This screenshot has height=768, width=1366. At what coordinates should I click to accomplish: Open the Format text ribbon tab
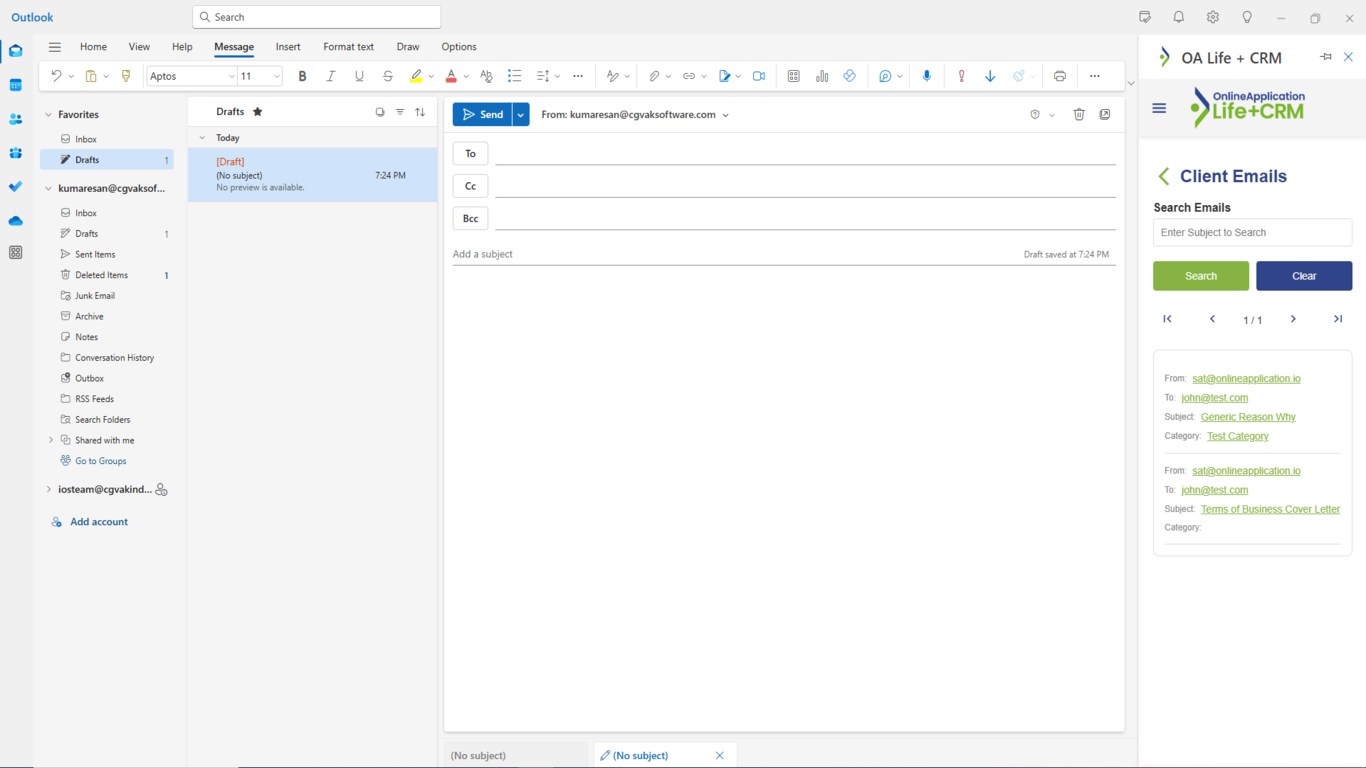(x=348, y=47)
